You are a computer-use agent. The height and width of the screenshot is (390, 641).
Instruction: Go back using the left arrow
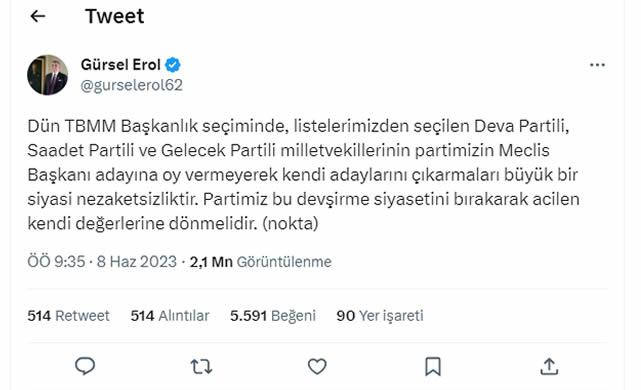[38, 16]
